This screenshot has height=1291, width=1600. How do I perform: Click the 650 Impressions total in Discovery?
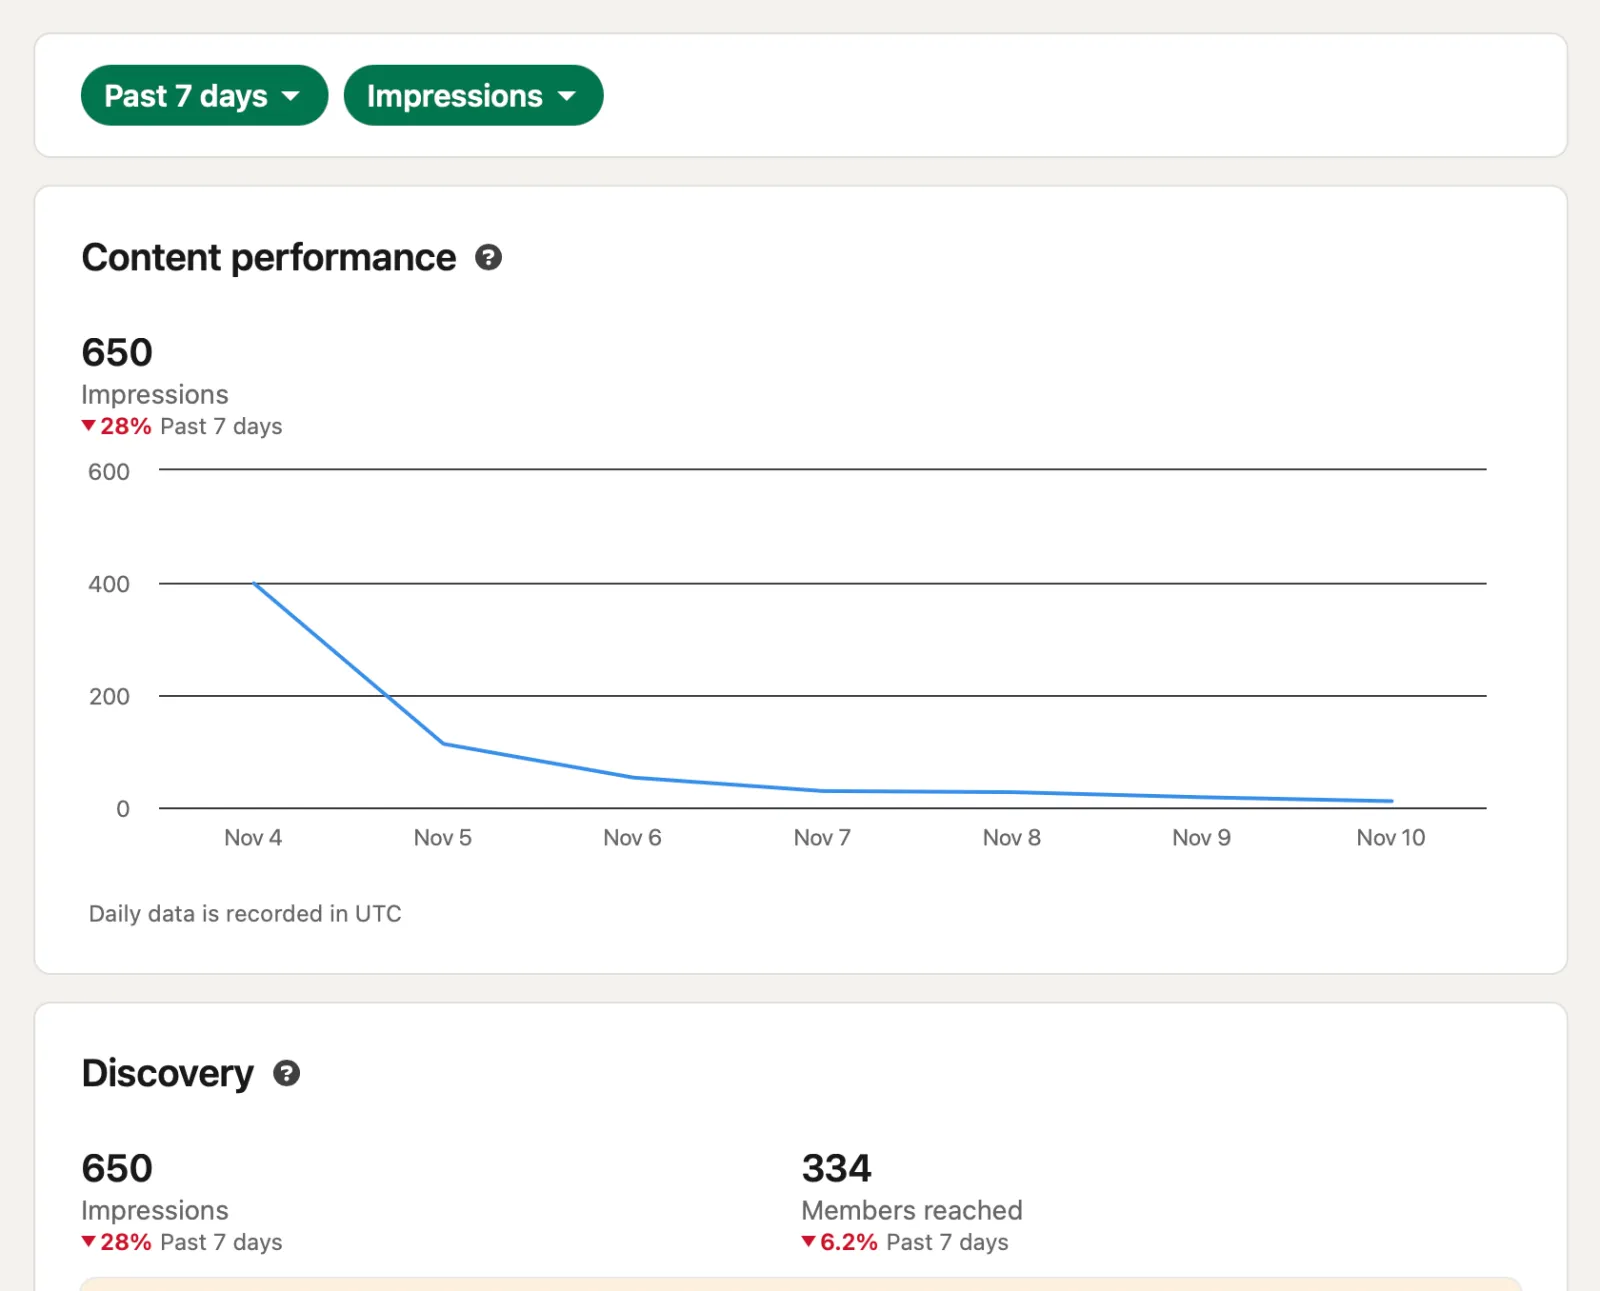(116, 1167)
